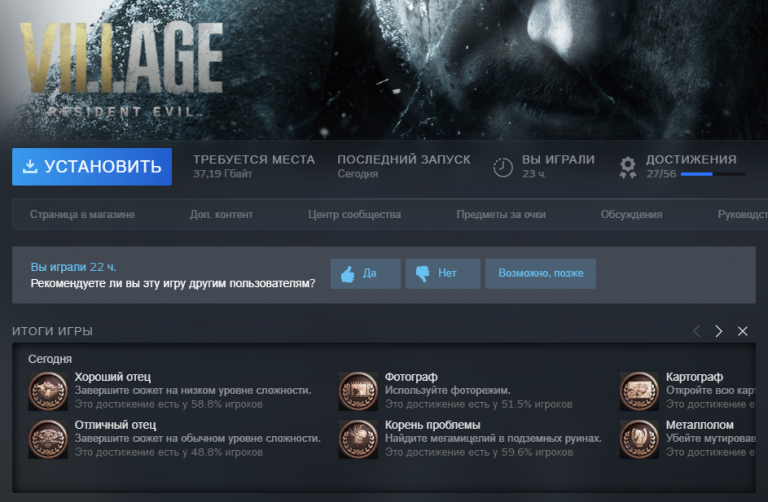Viewport: 768px width, 502px height.
Task: Click the Хороший отец achievement icon
Action: click(48, 391)
